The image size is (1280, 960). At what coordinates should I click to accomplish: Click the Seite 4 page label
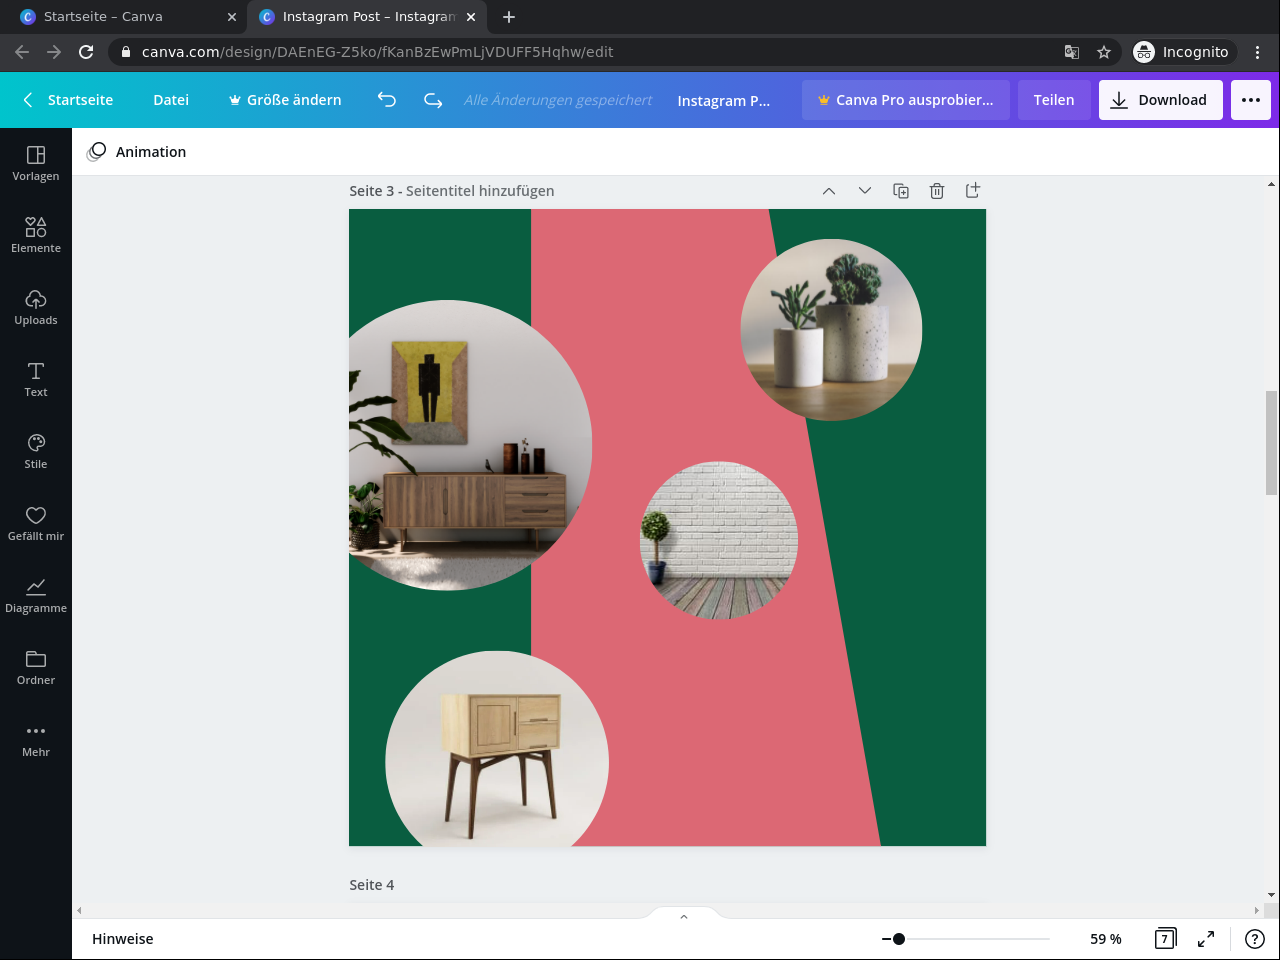click(372, 885)
